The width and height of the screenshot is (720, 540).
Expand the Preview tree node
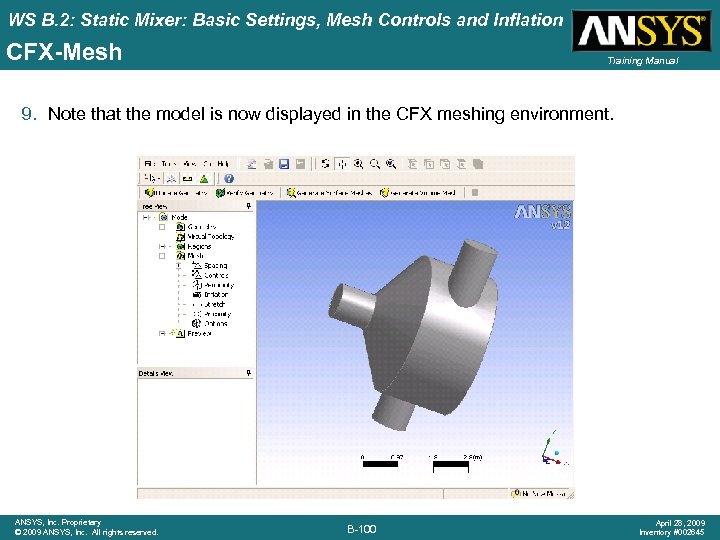(162, 333)
